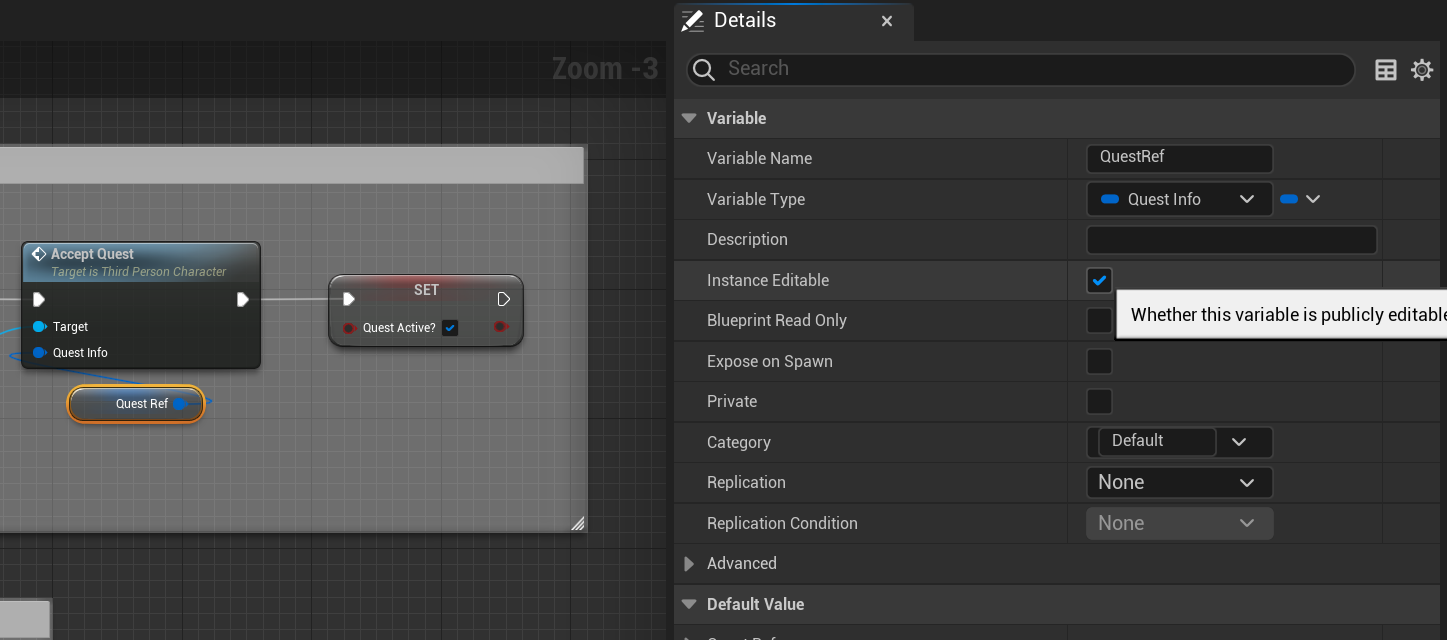Open the Details settings gear icon
Viewport: 1447px width, 640px height.
click(x=1421, y=70)
